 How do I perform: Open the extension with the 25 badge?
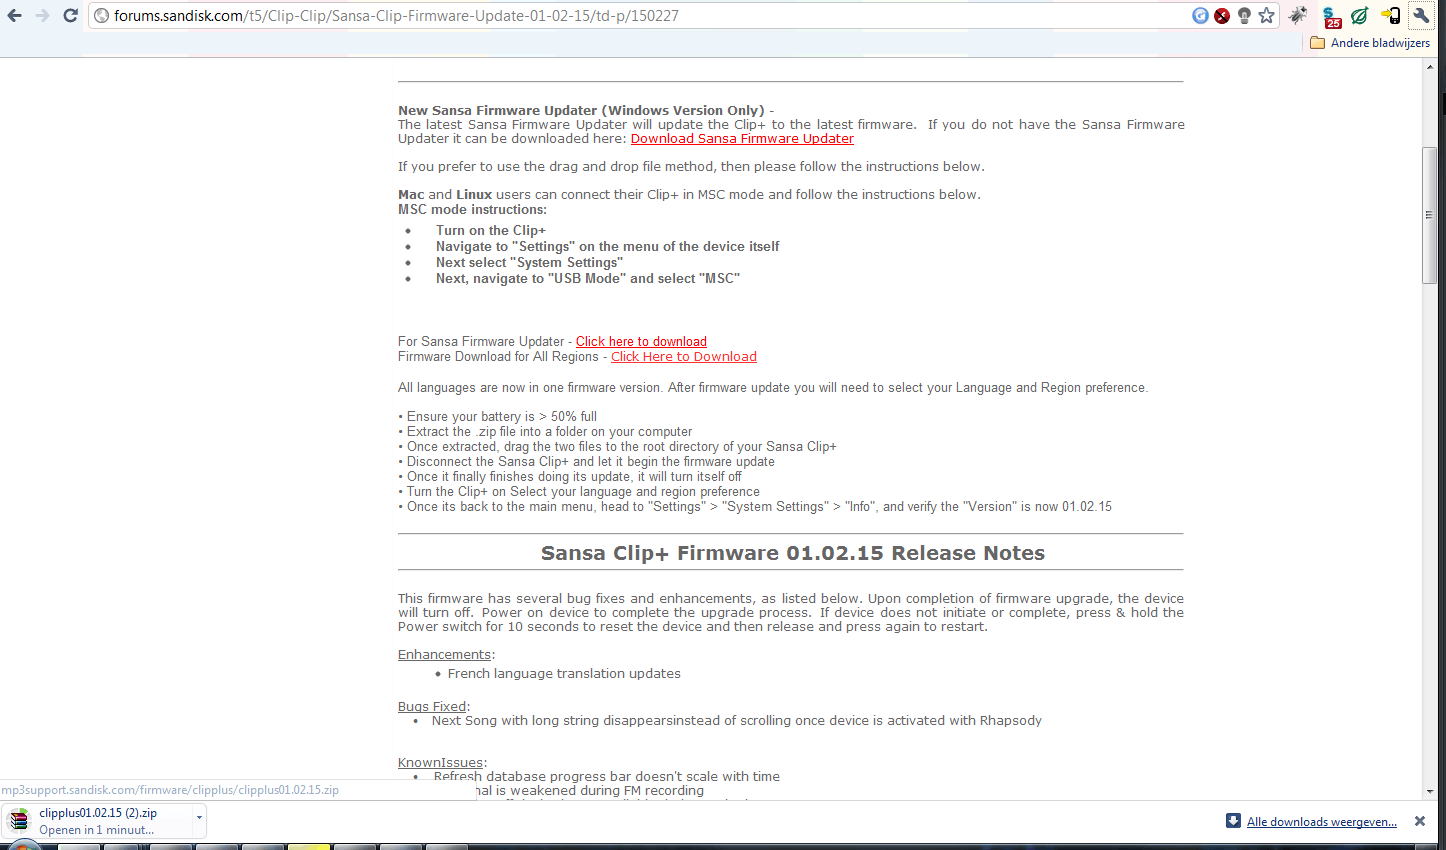[1331, 16]
